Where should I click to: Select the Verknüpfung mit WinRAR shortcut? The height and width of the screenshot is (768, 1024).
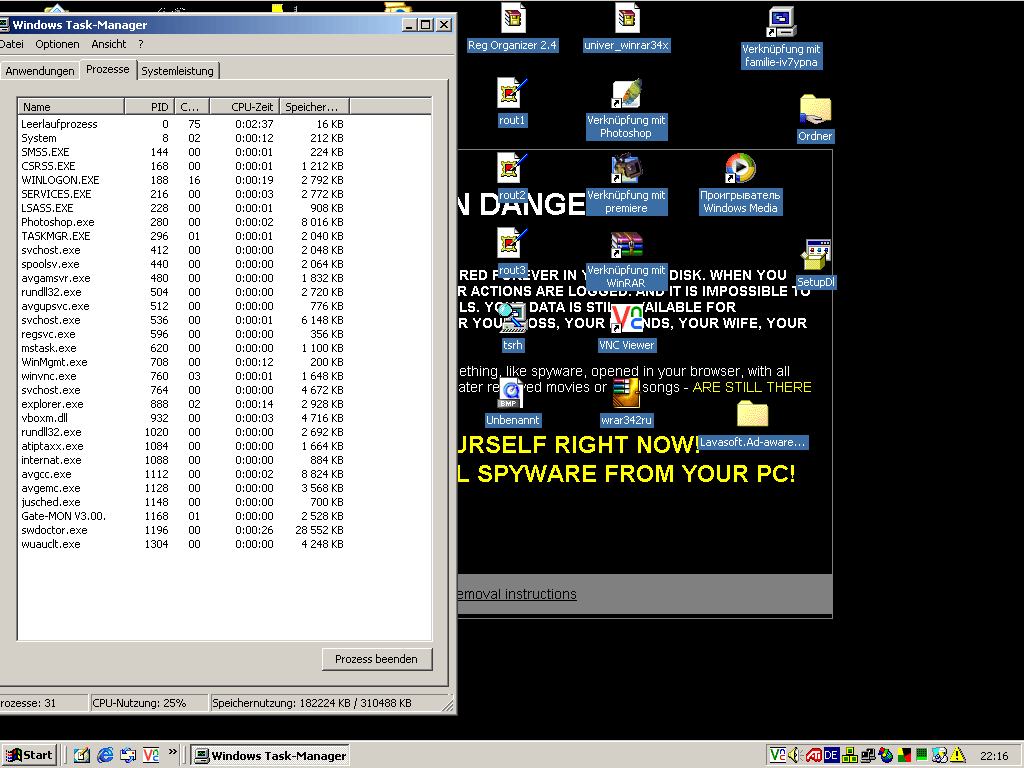626,259
